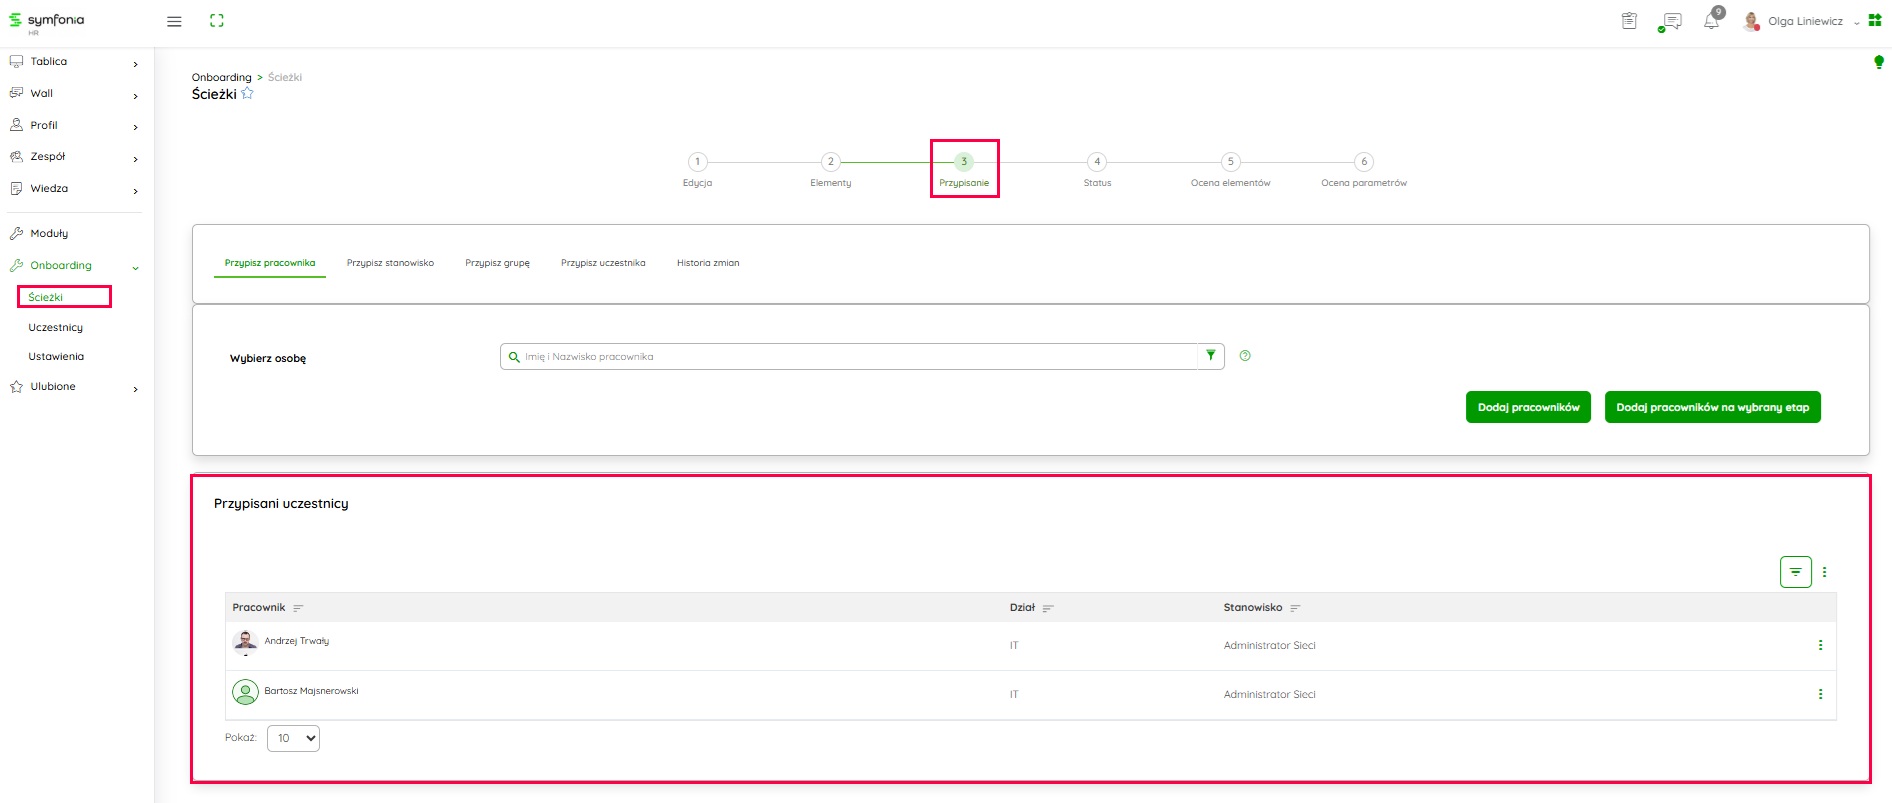Open the clipboard tasks icon
This screenshot has height=803, width=1892.
[1629, 21]
